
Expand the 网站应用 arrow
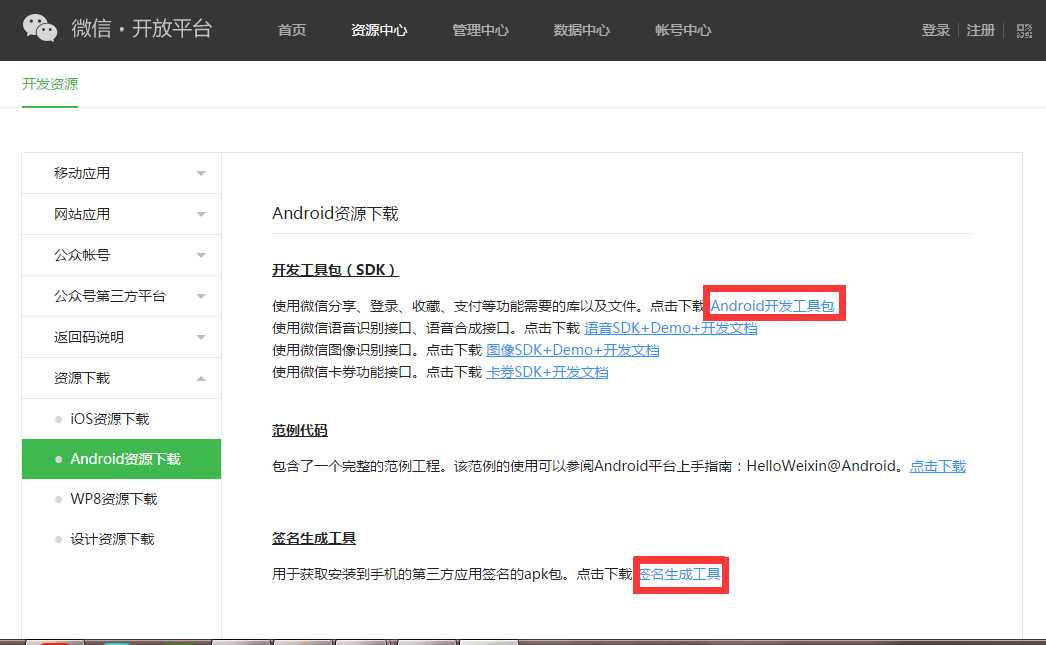coord(201,215)
